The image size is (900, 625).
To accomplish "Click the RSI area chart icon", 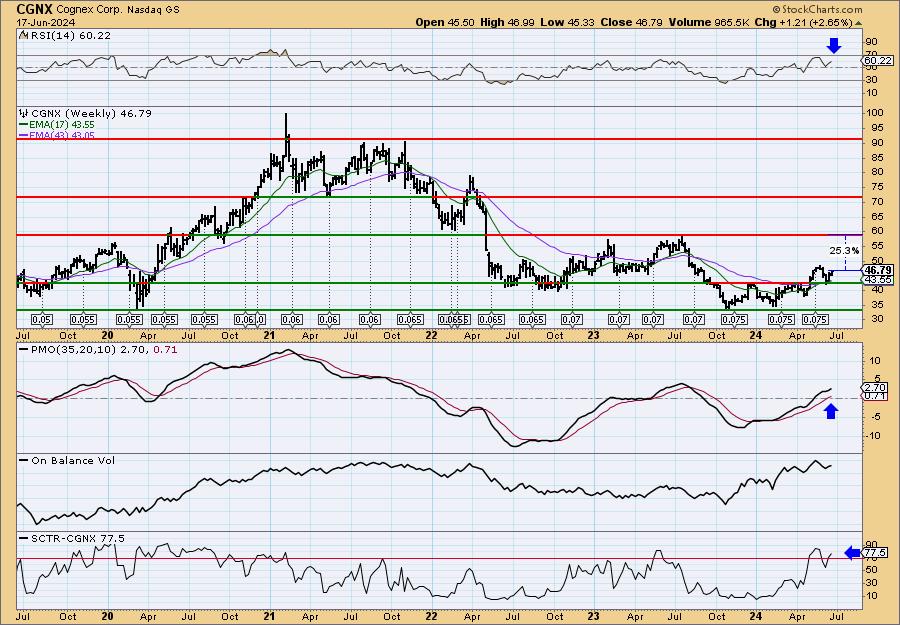I will pos(23,35).
